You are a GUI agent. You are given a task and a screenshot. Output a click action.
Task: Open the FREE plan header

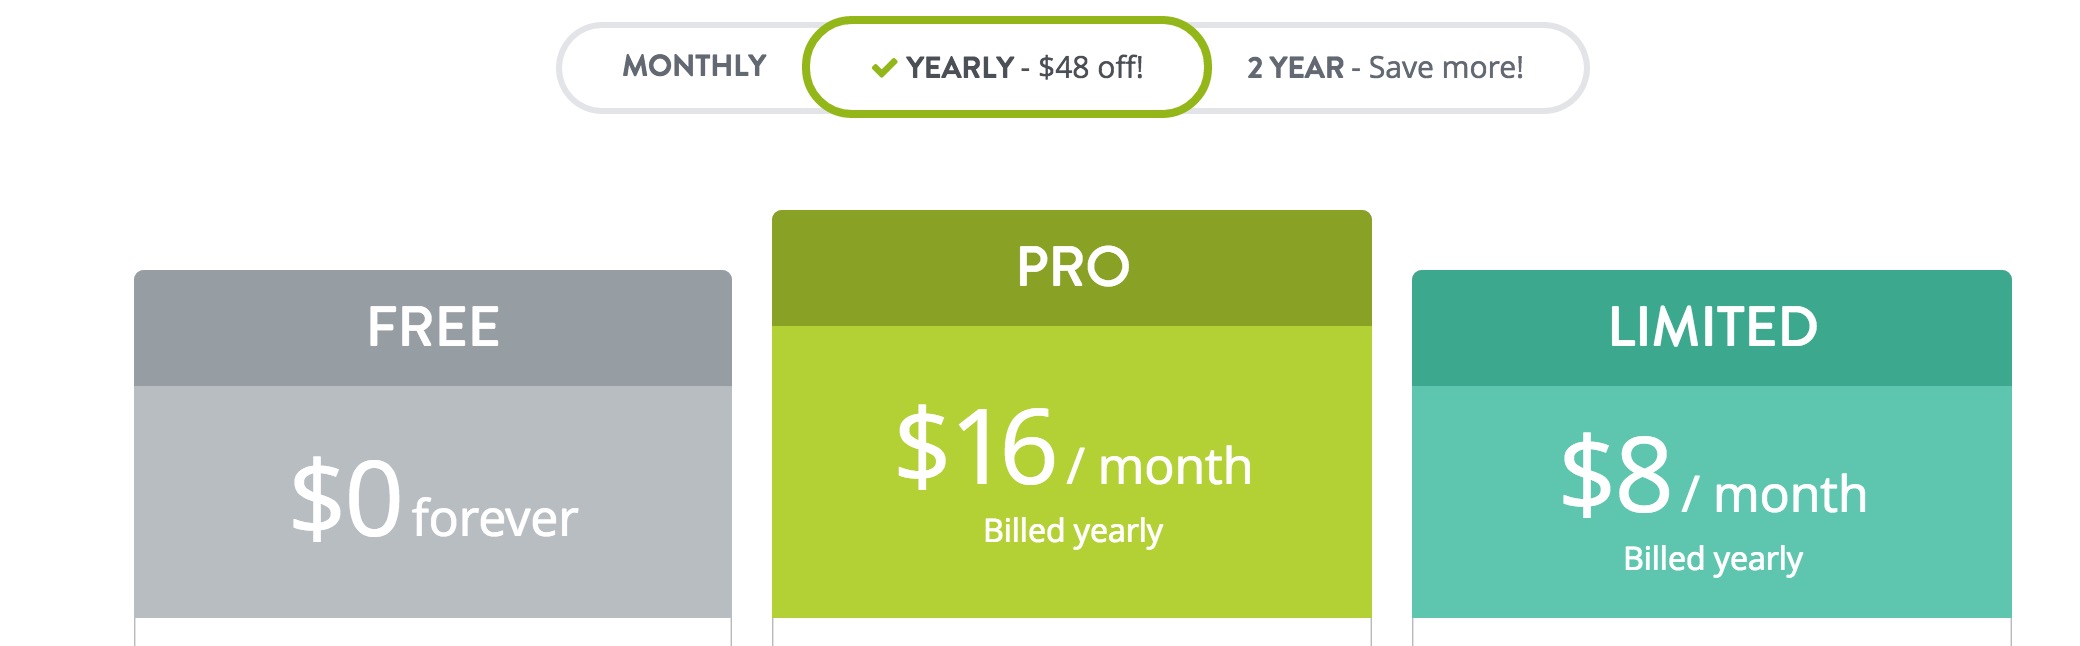[433, 327]
